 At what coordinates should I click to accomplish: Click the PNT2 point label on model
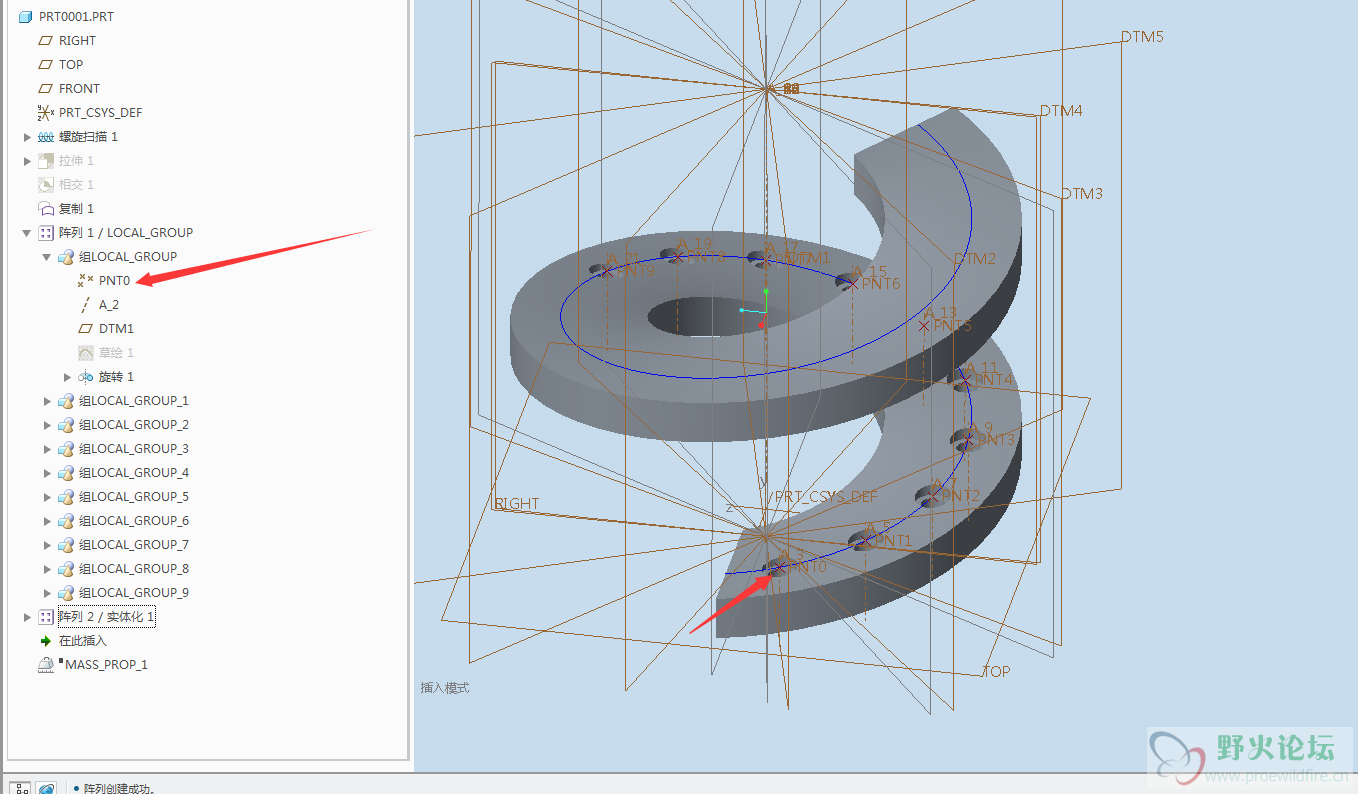click(960, 496)
